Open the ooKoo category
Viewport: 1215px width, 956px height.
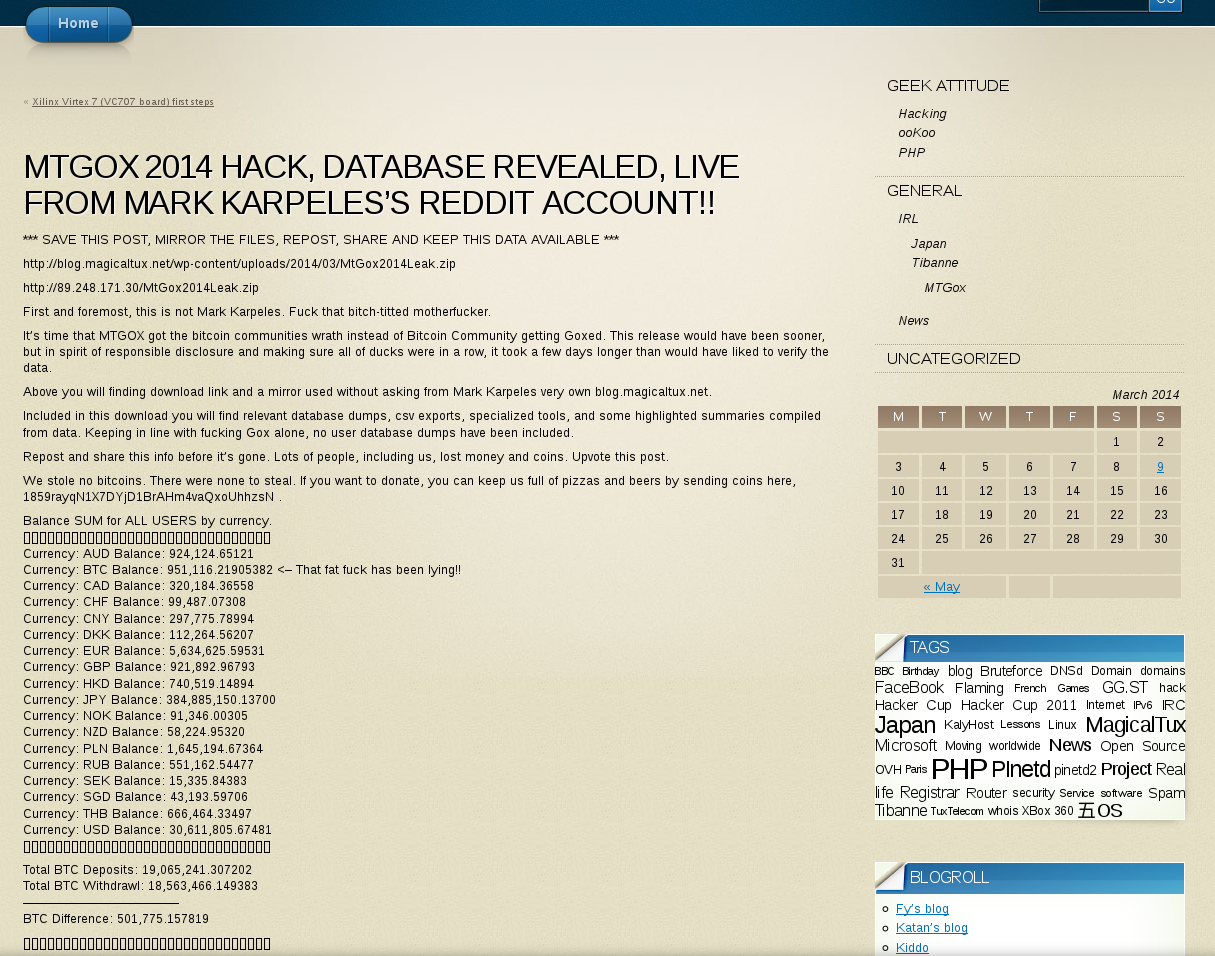click(916, 133)
